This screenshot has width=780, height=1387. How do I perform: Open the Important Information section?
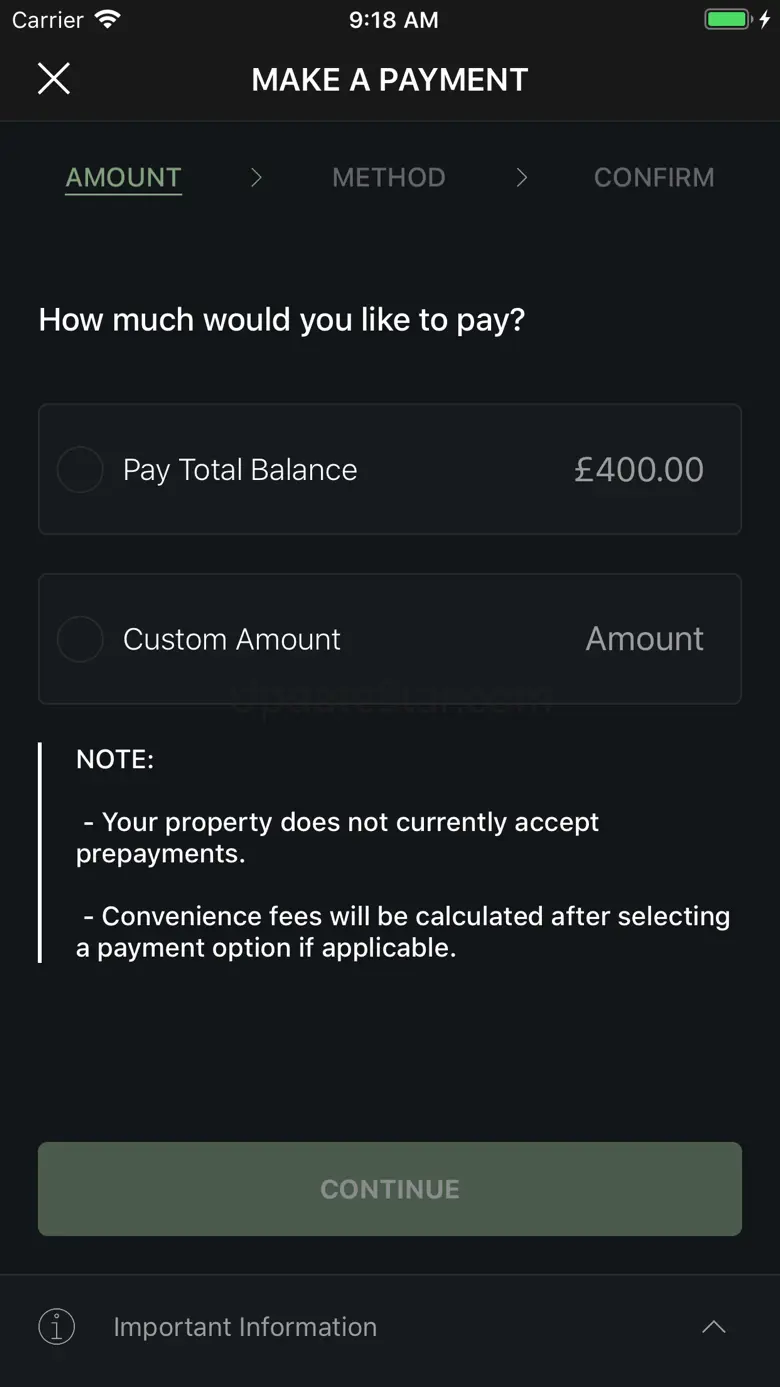tap(245, 1327)
